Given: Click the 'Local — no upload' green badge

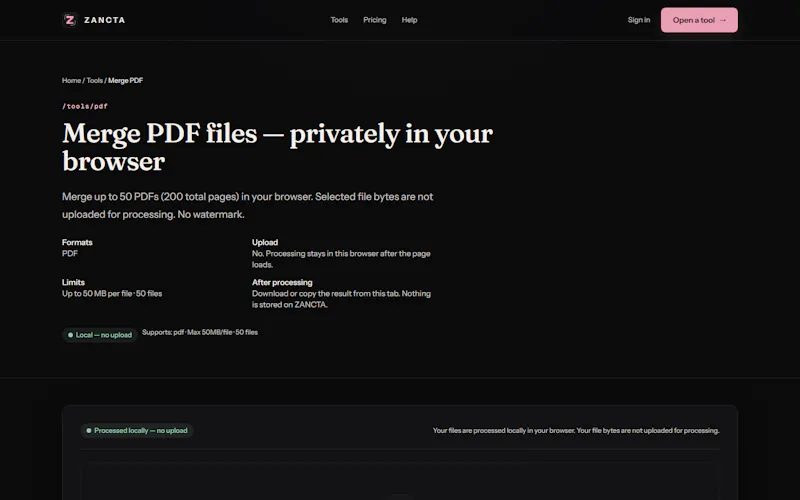Looking at the screenshot, I should pos(100,335).
